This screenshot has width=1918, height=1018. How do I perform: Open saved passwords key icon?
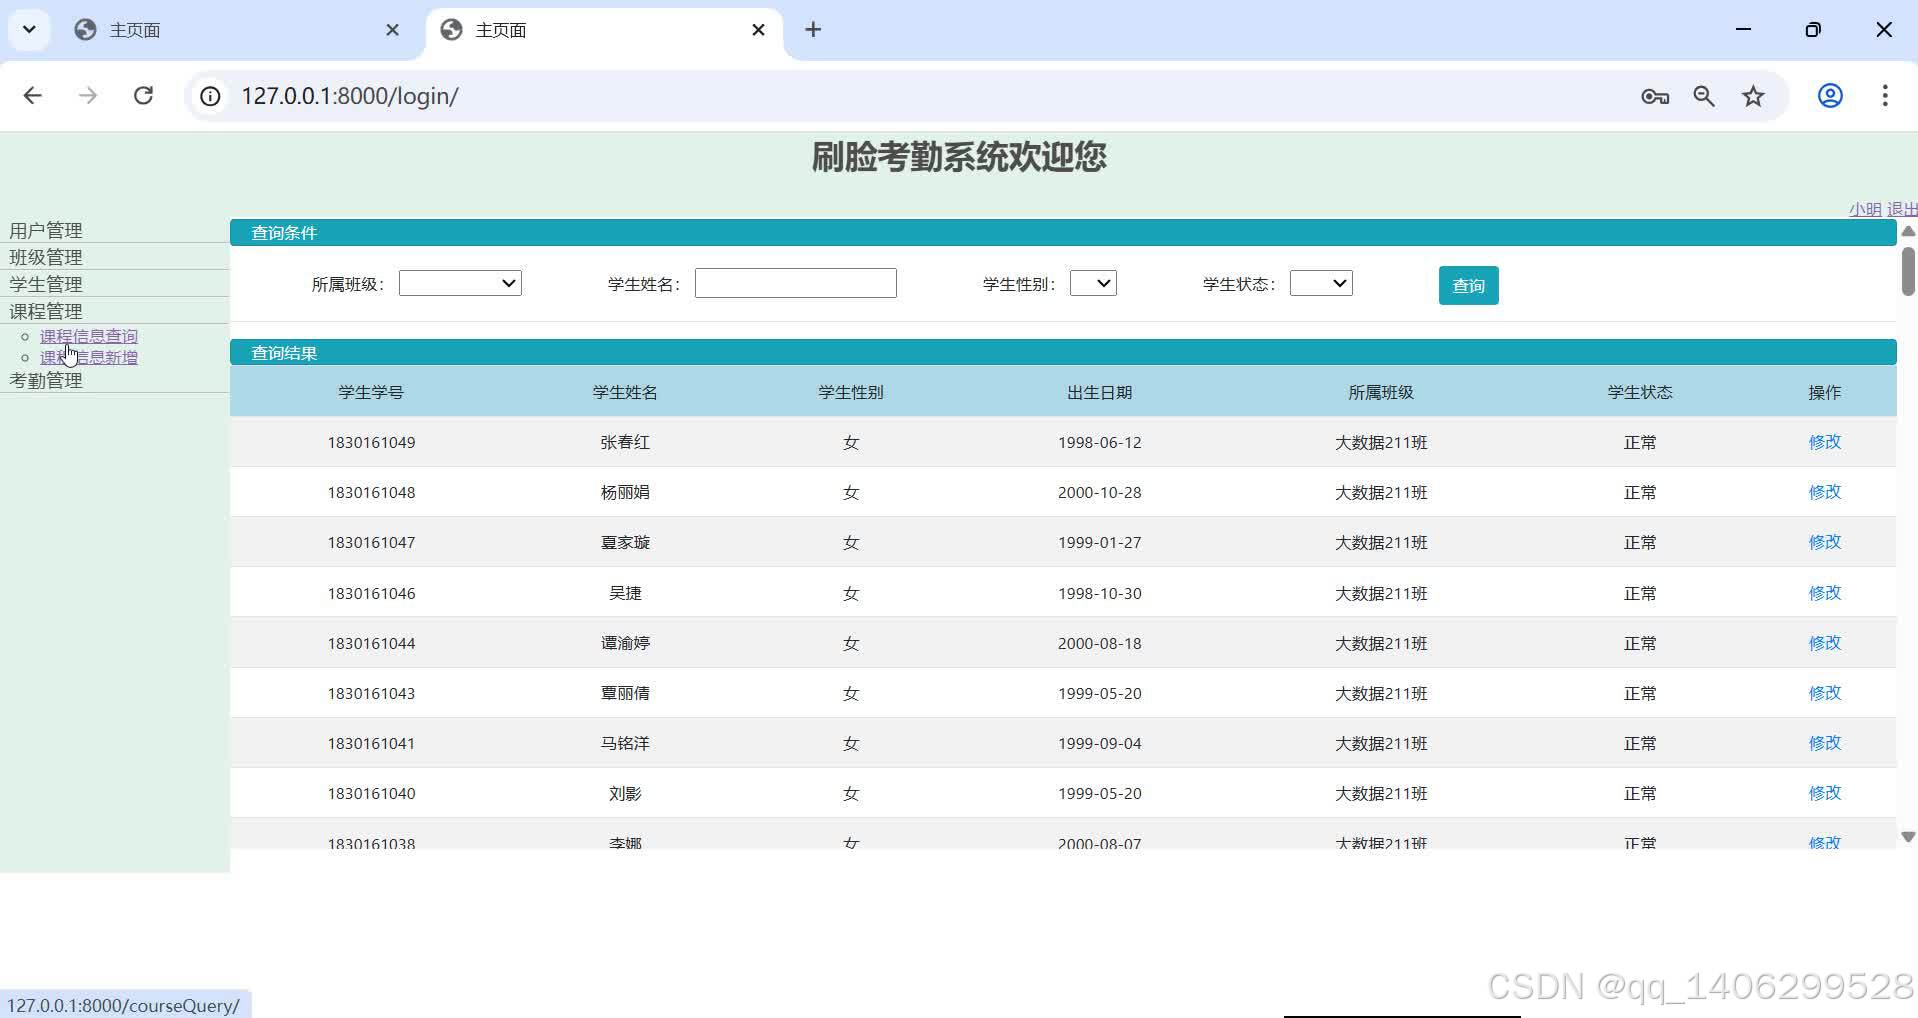[1655, 96]
